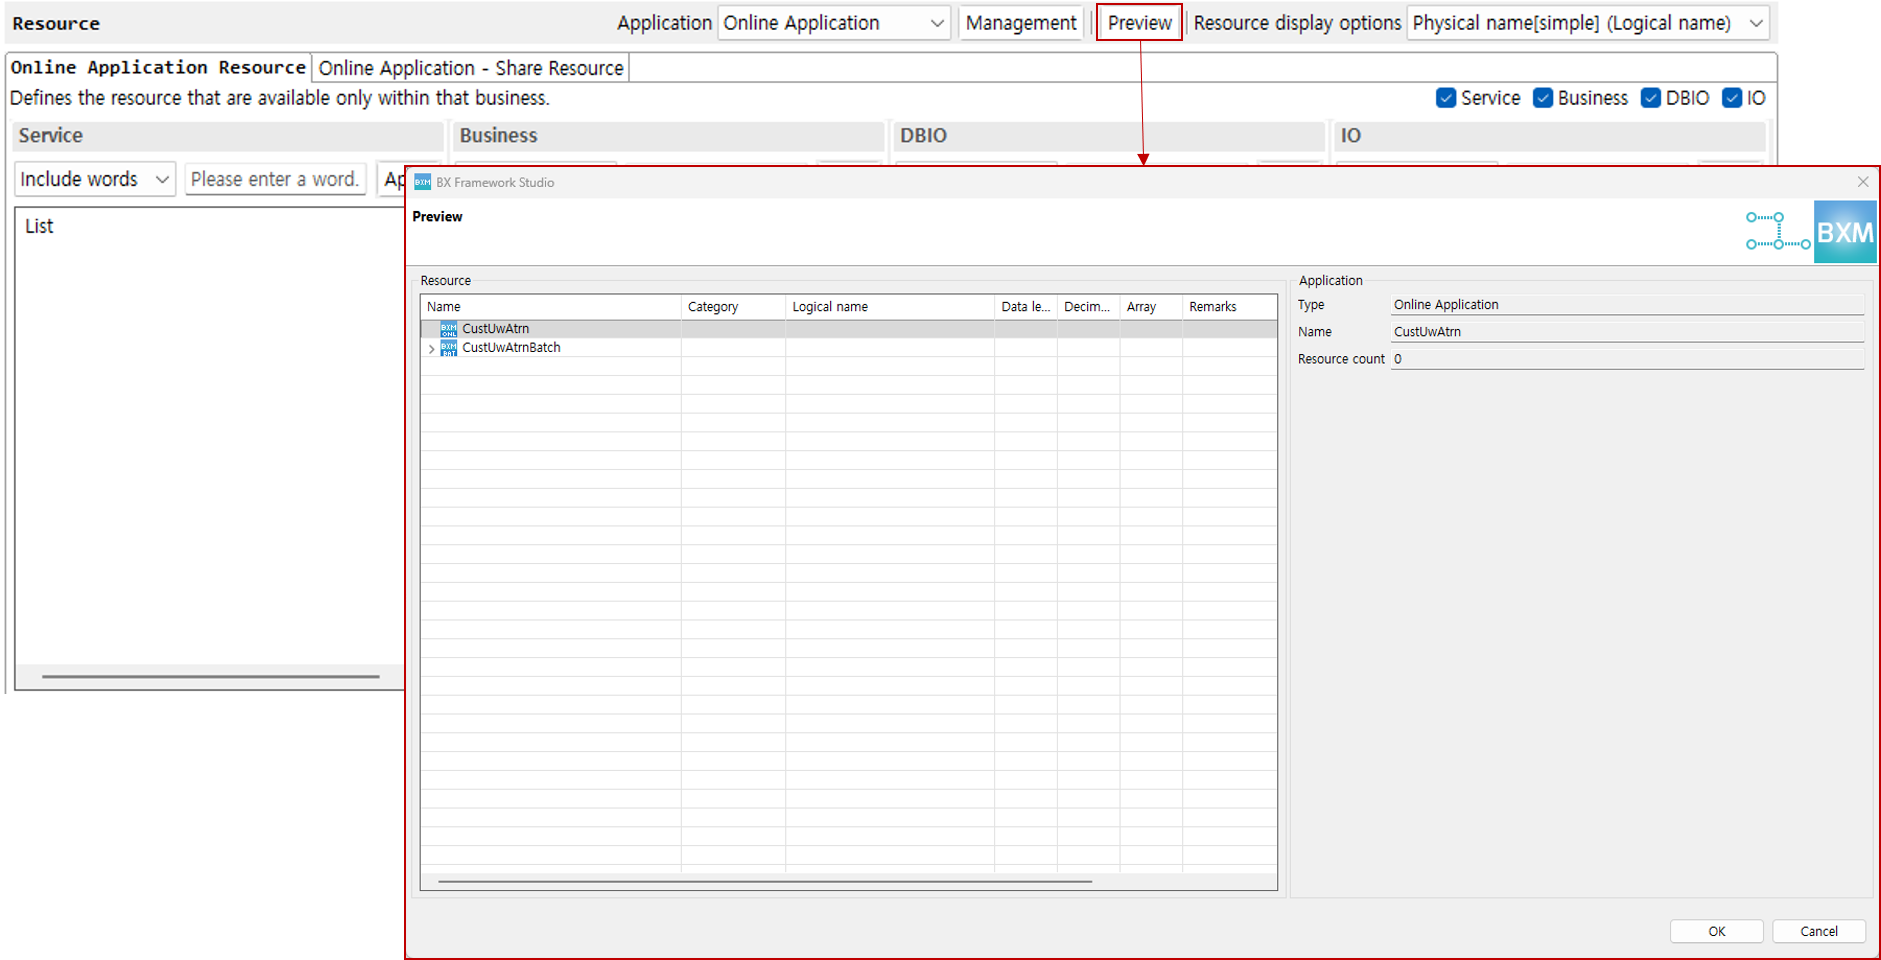This screenshot has width=1881, height=960.
Task: Click the Management button
Action: [x=1021, y=22]
